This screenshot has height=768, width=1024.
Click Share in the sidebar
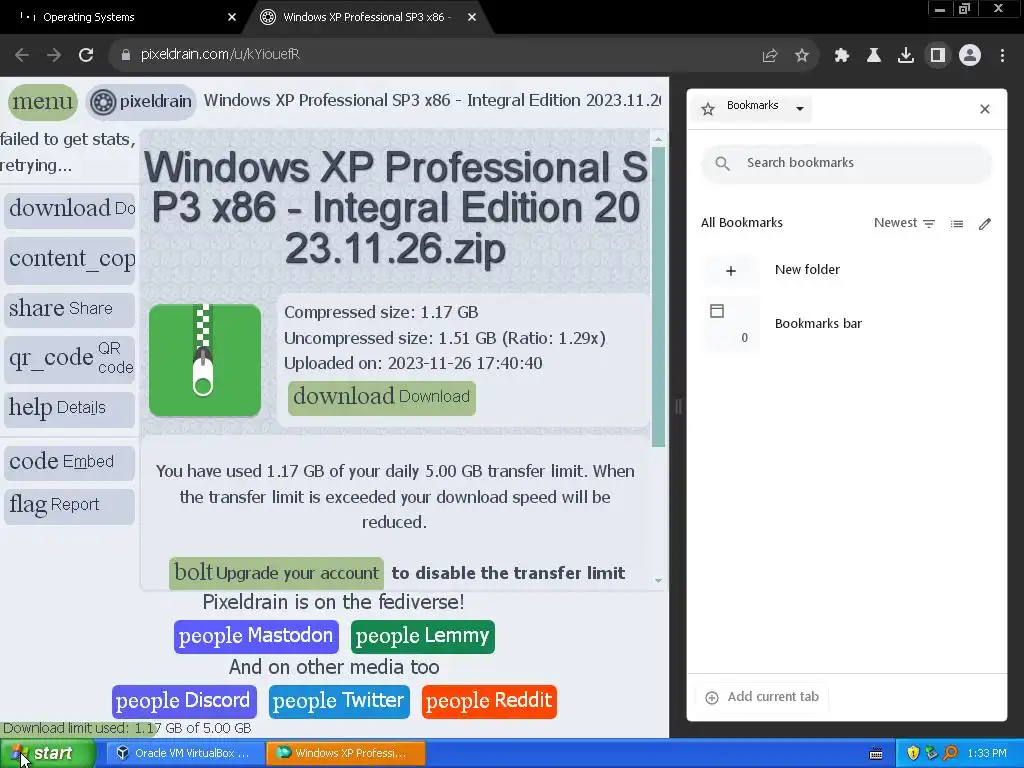(x=69, y=309)
